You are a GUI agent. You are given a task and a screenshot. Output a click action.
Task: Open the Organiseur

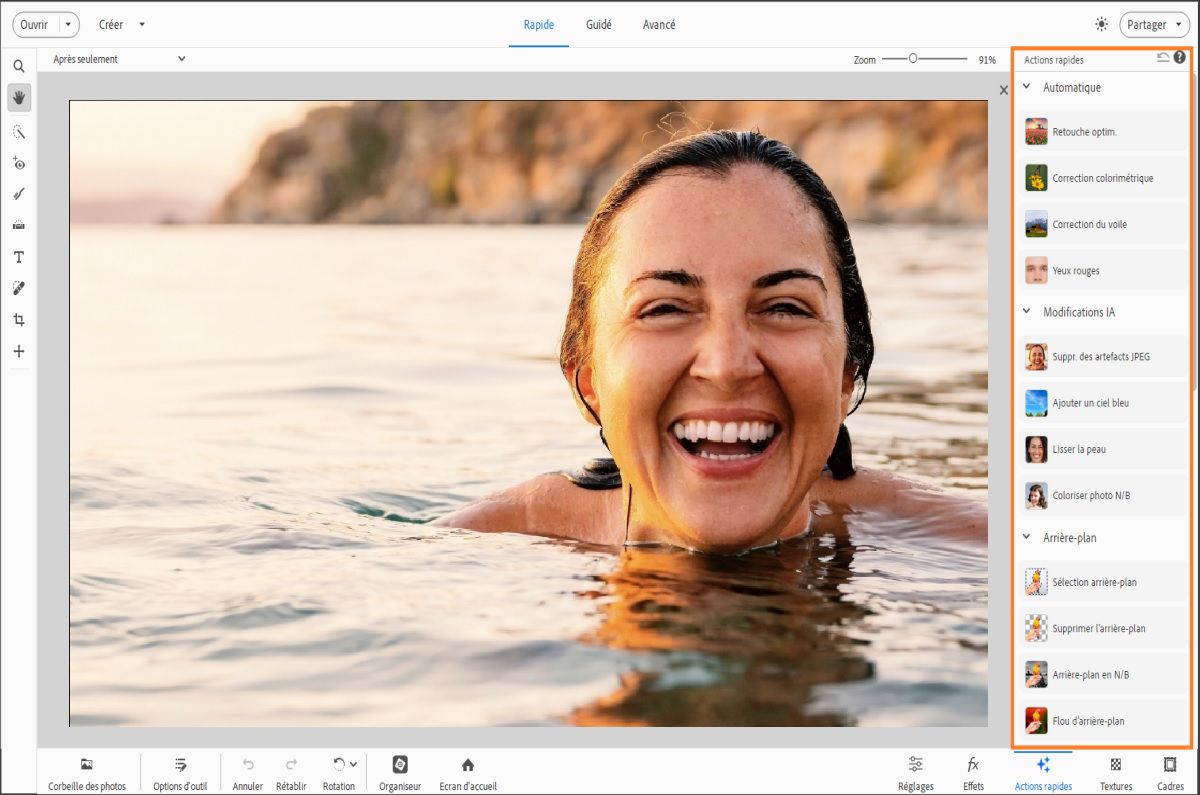coord(400,773)
